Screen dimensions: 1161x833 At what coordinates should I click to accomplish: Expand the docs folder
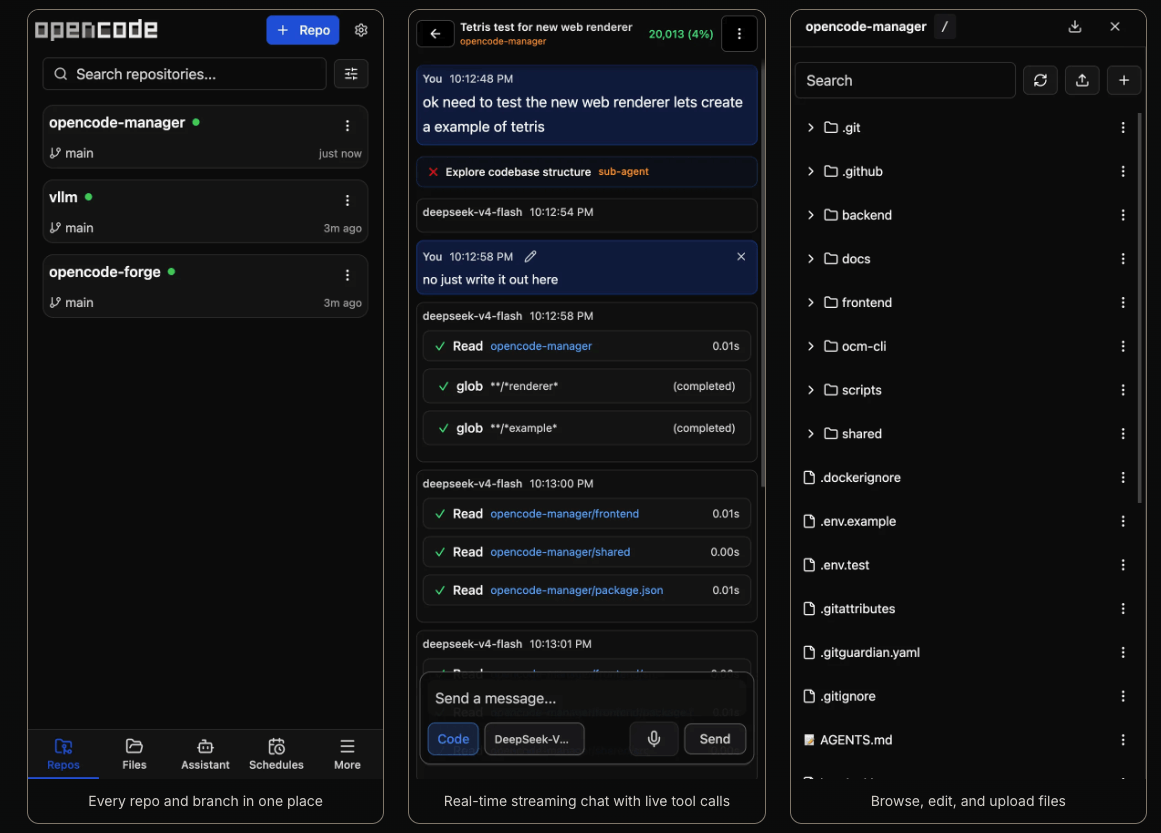811,258
